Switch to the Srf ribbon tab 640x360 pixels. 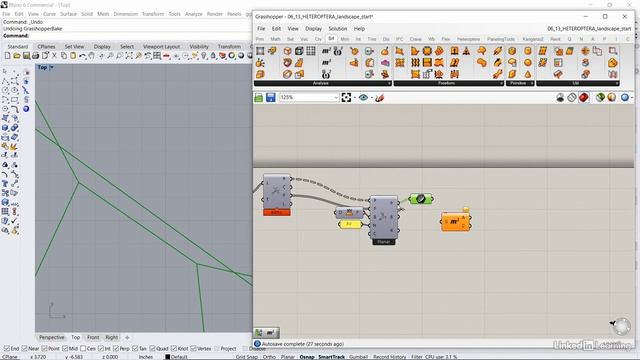tap(331, 39)
